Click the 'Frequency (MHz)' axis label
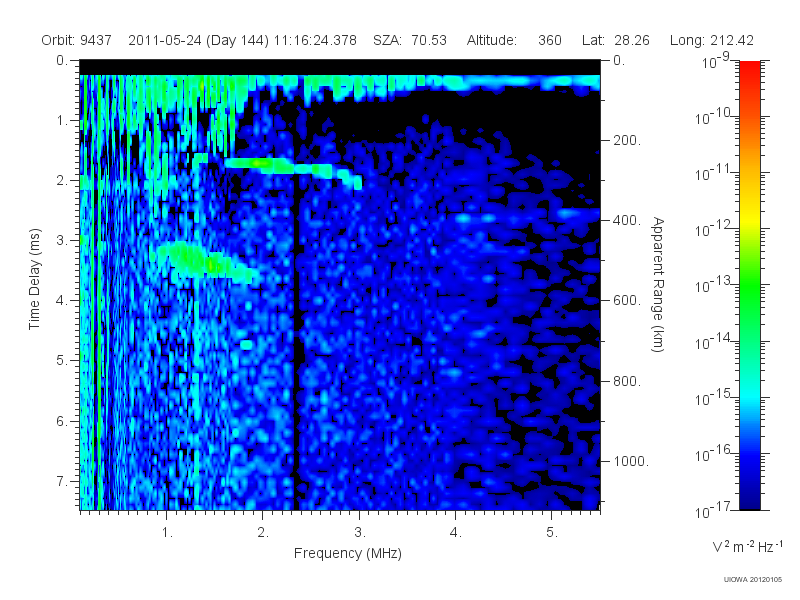This screenshot has height=600, width=800. [348, 554]
